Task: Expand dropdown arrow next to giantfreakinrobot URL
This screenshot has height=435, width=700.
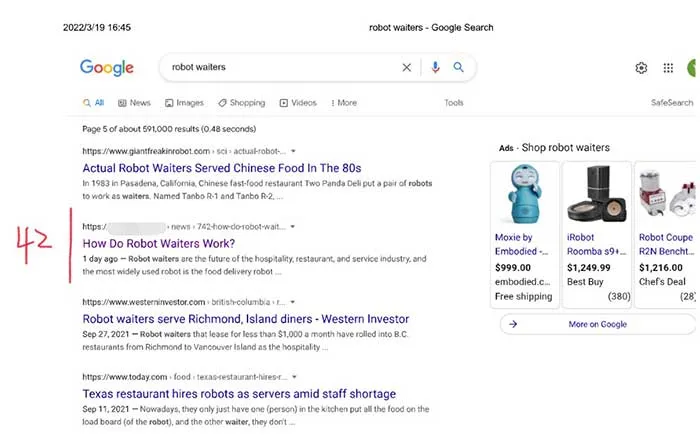Action: (293, 151)
